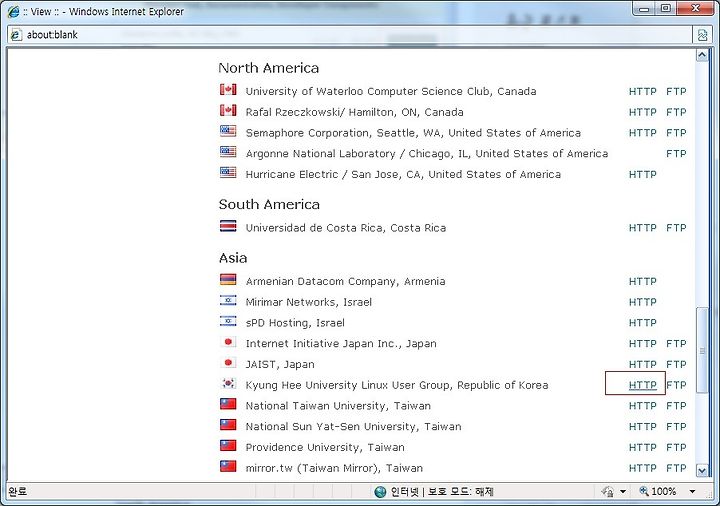Open FTP mirror for Rafal Rzeczkowski Hamilton
Viewport: 720px width, 506px height.
tap(676, 112)
